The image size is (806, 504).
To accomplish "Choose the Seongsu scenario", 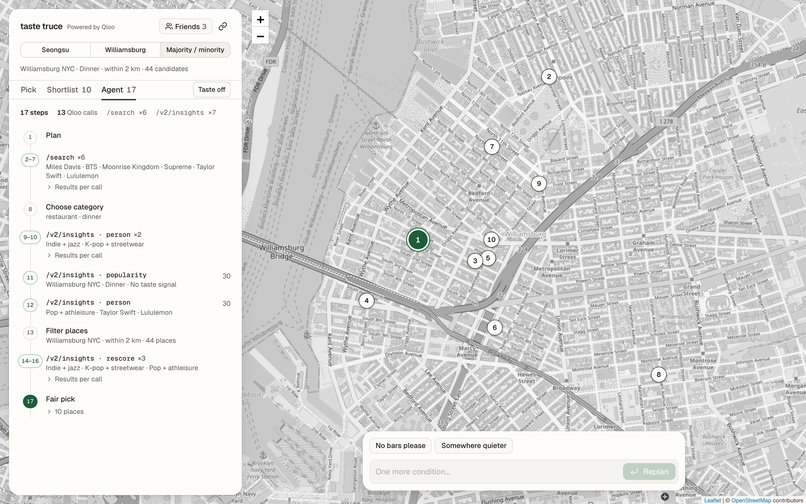I will point(55,50).
